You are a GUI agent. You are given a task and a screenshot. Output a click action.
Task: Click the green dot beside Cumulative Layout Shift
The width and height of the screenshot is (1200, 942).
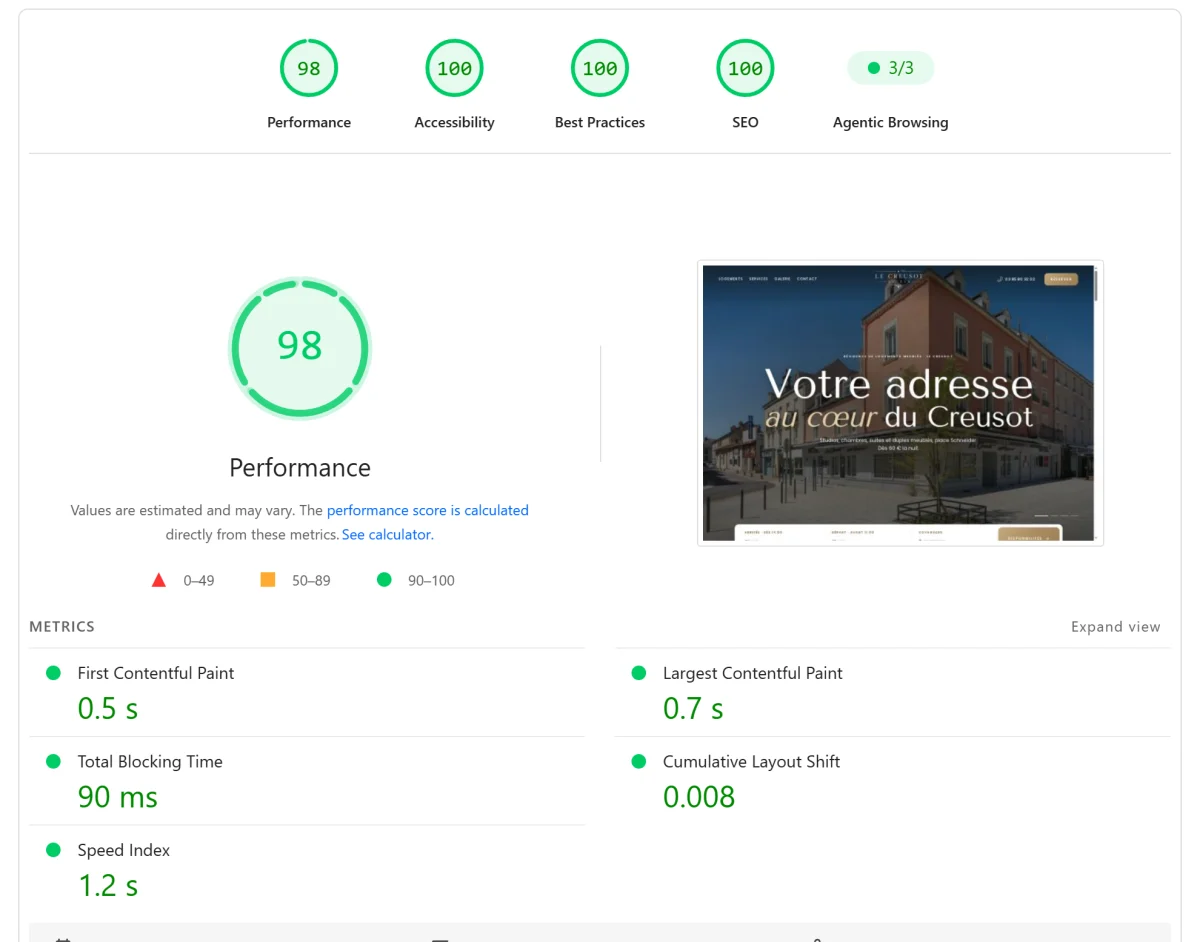[639, 761]
